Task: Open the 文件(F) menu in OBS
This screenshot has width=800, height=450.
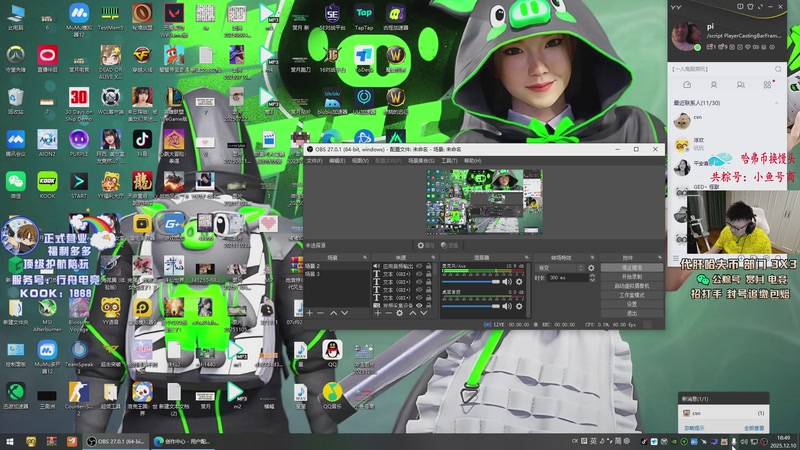Action: pos(314,161)
